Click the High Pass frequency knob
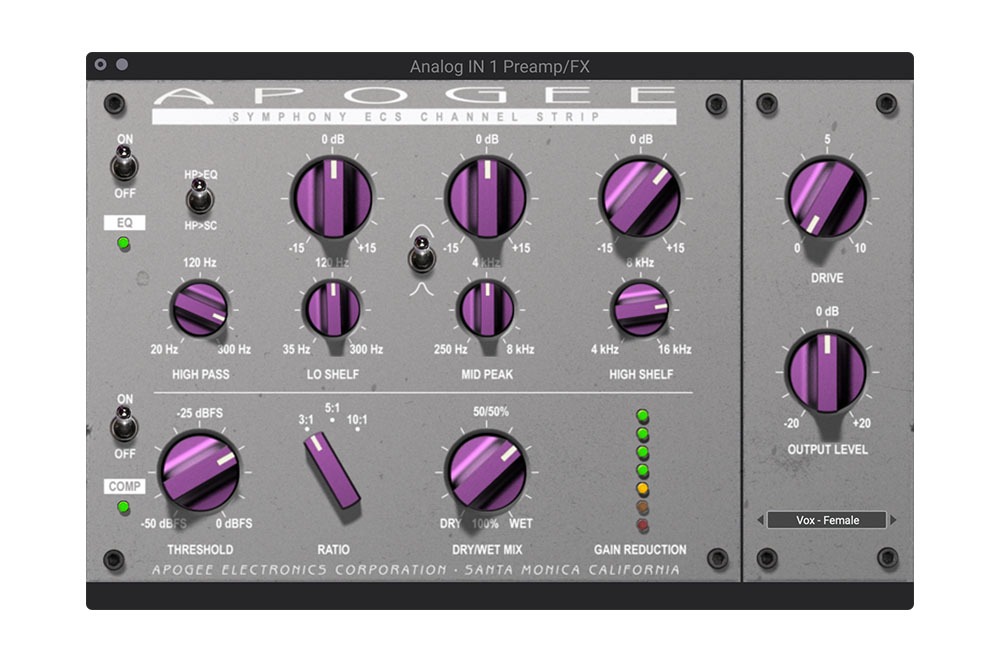This screenshot has width=1000, height=667. point(200,309)
